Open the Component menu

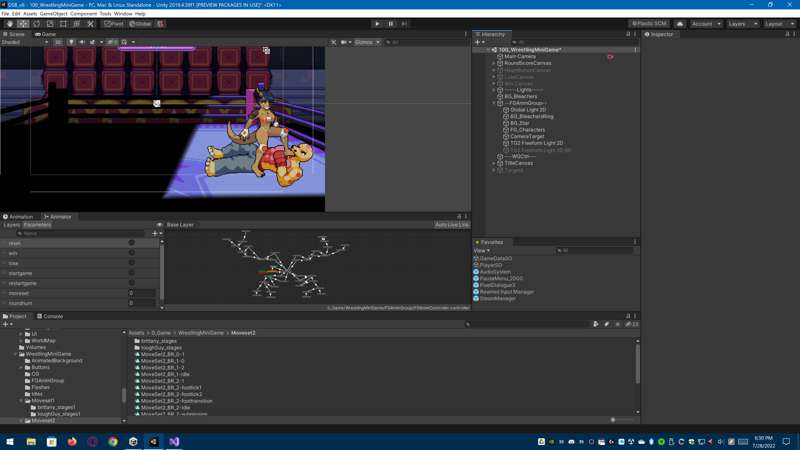tap(83, 14)
